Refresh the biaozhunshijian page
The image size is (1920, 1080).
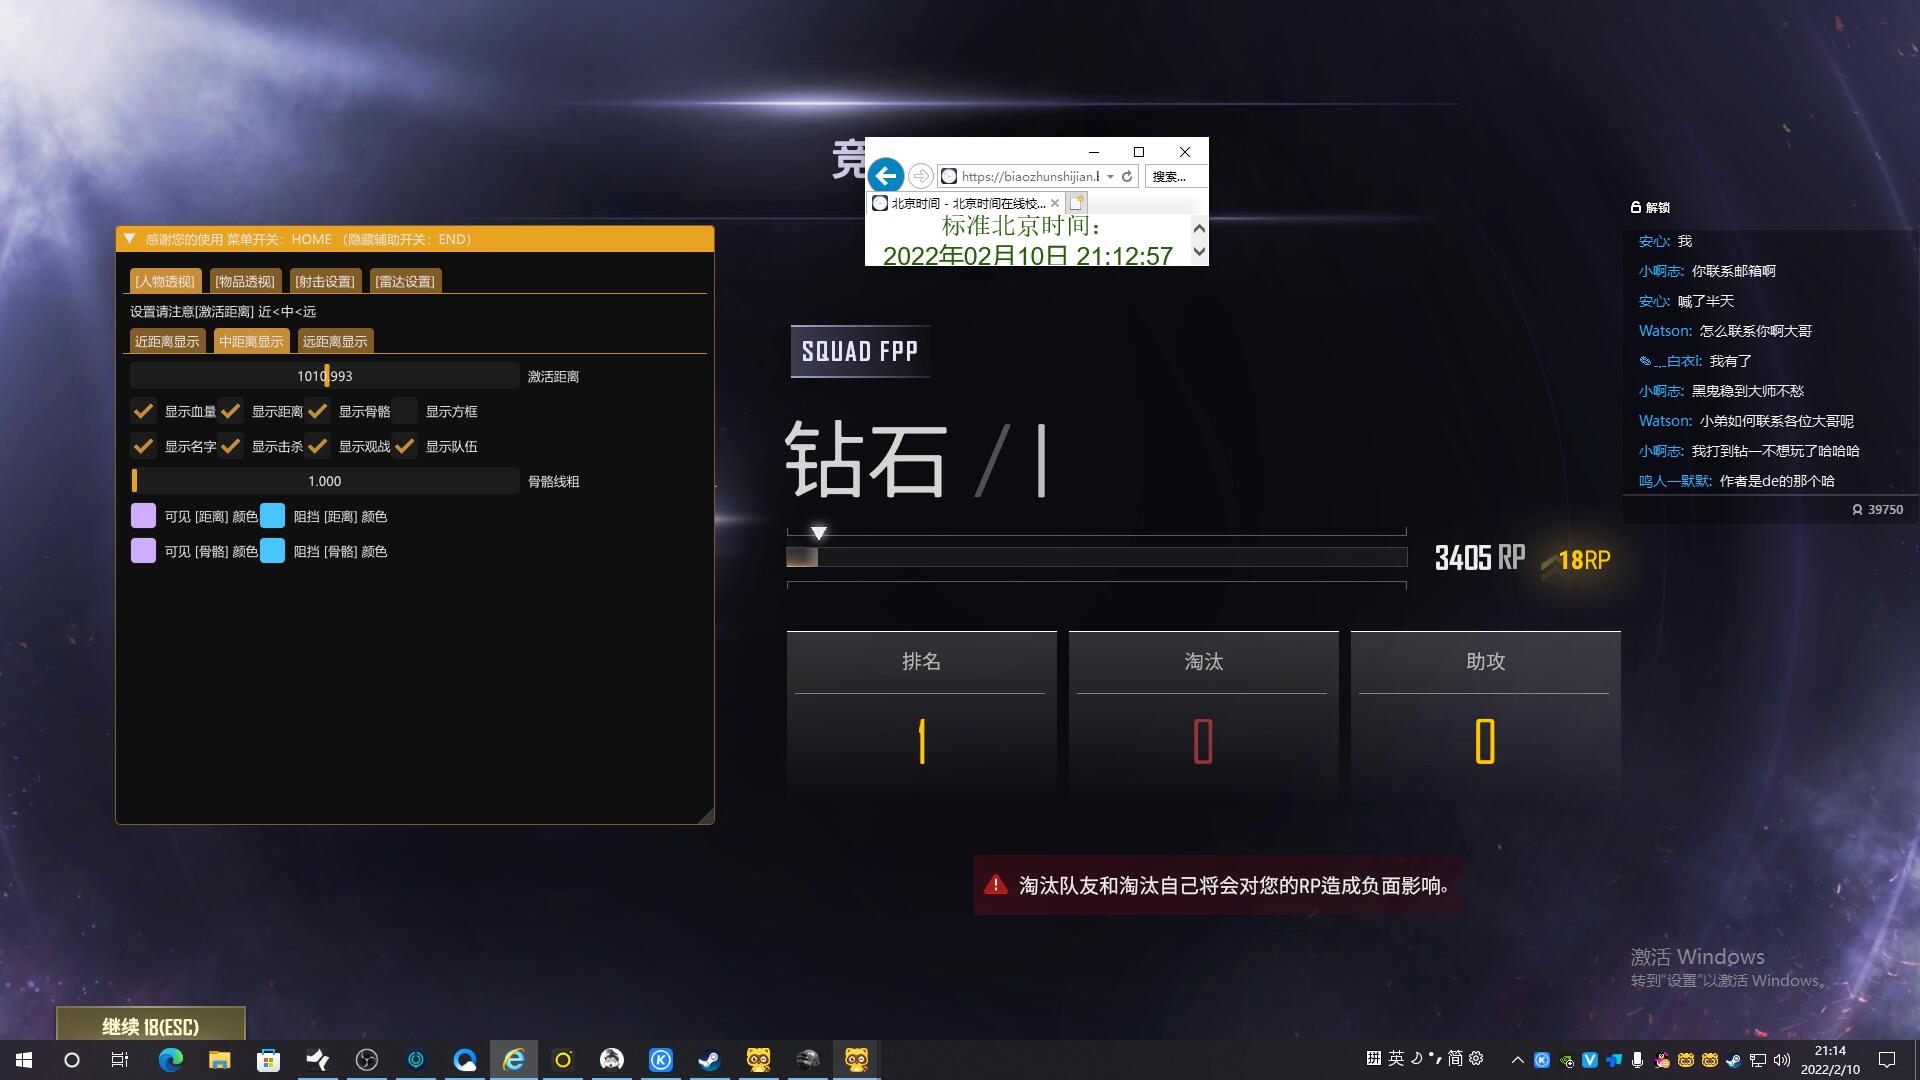[1127, 176]
